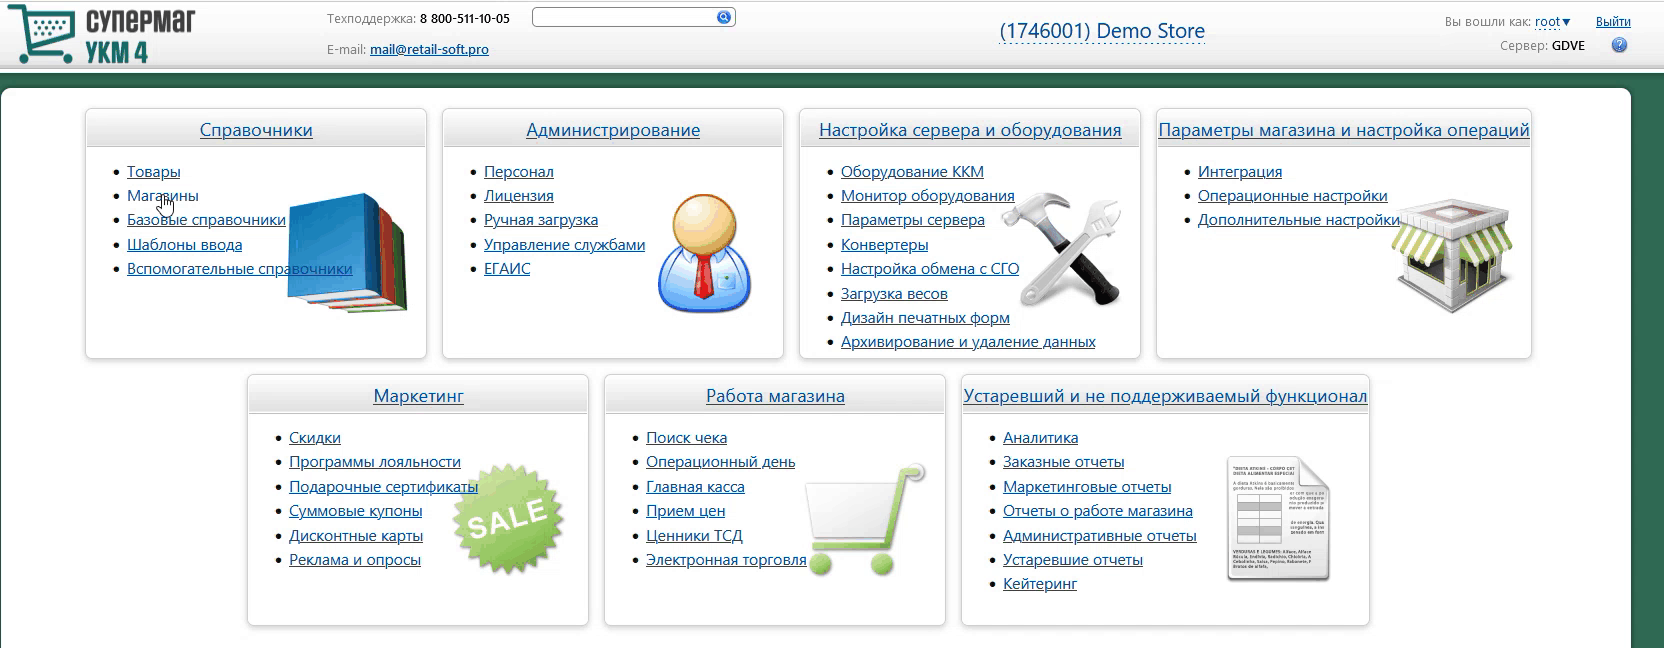Open the Demo Store selector

1101,31
